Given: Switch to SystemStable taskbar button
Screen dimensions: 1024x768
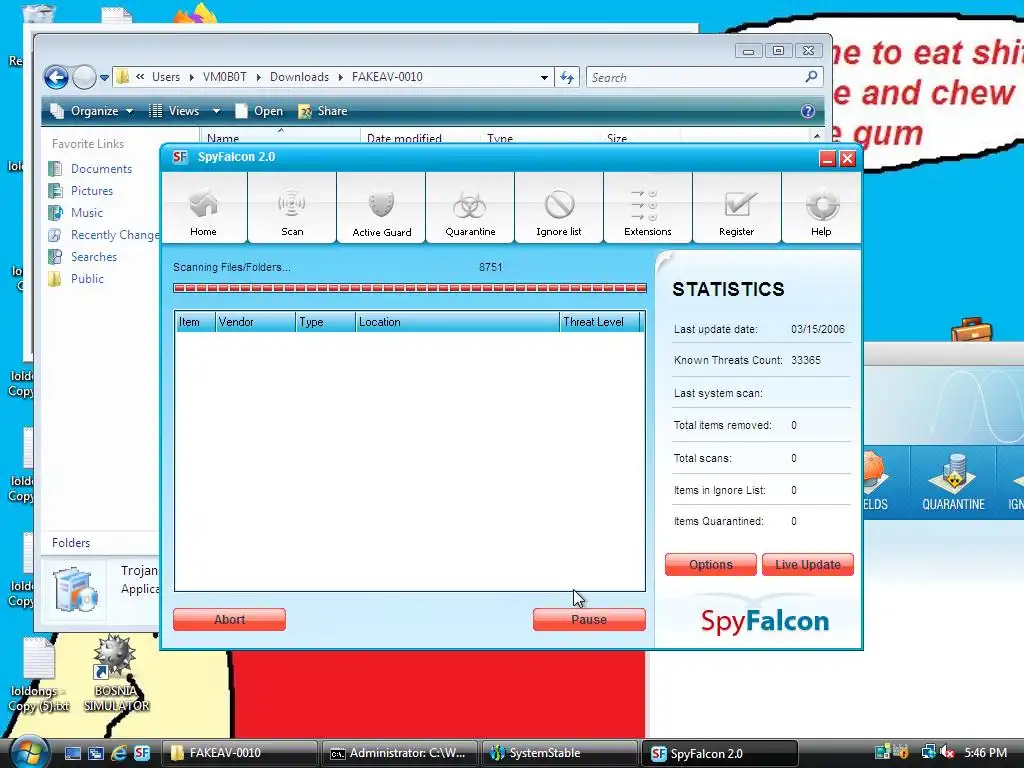Looking at the screenshot, I should [559, 753].
